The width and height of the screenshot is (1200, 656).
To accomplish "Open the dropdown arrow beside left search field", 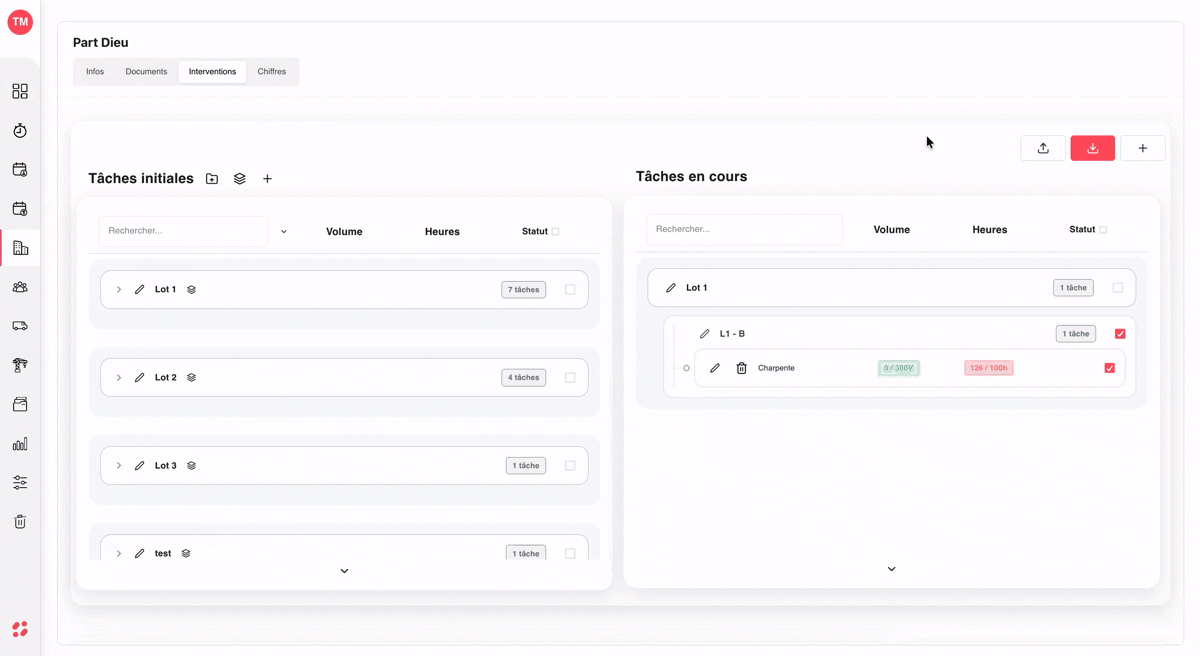I will pyautogui.click(x=284, y=232).
